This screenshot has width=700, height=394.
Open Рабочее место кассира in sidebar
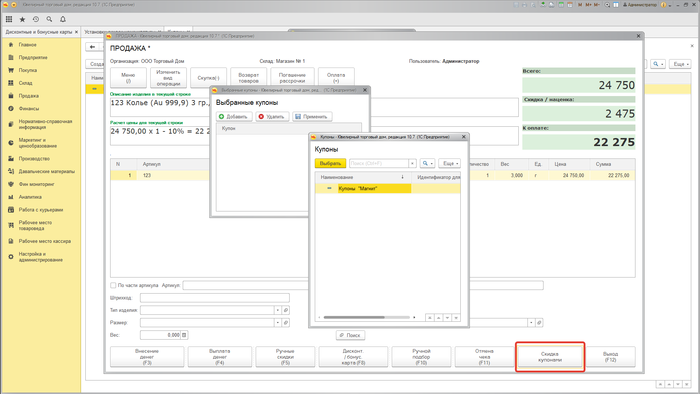pyautogui.click(x=45, y=241)
